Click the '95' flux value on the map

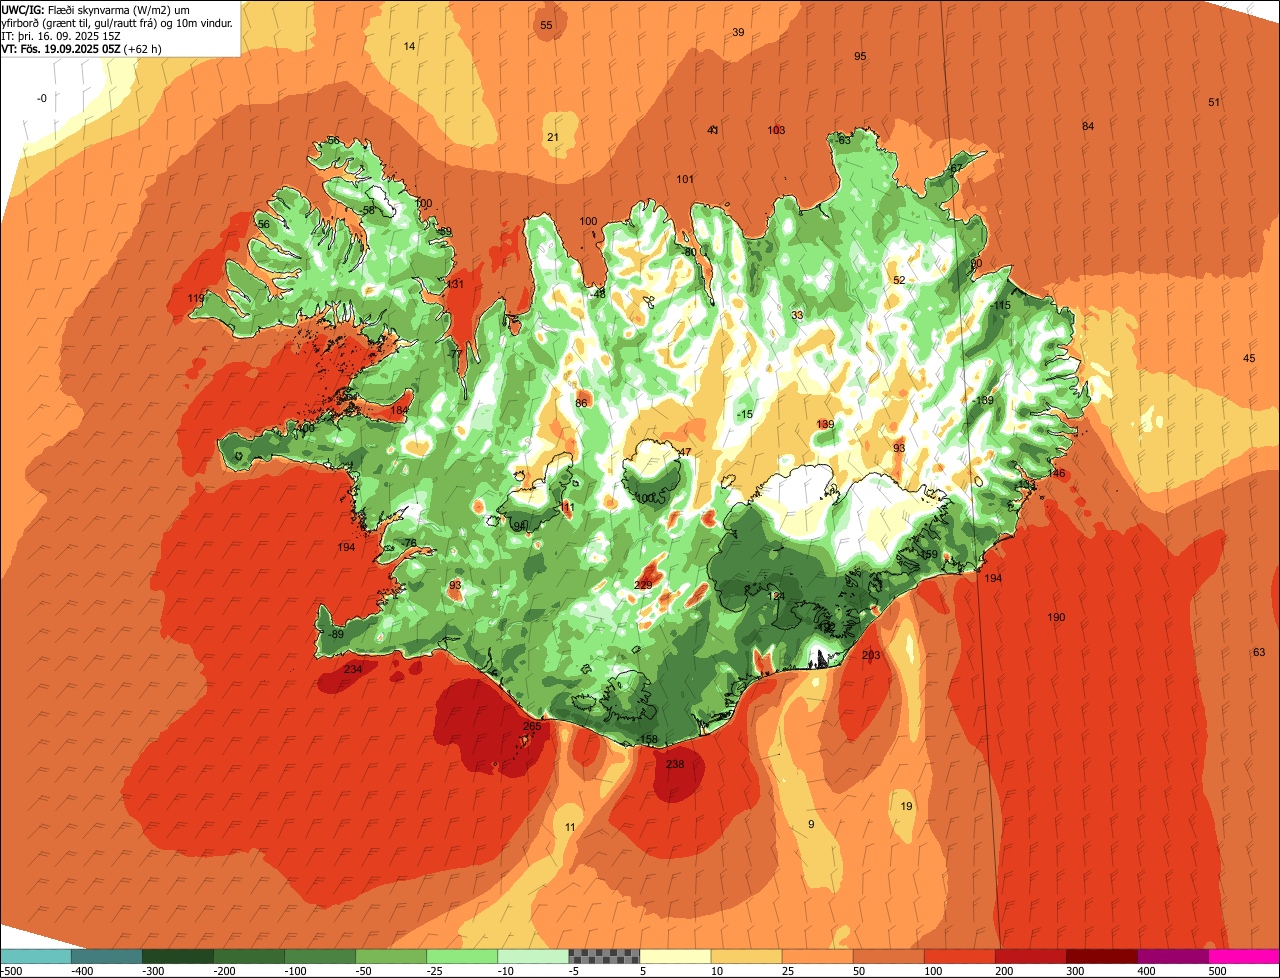tap(860, 56)
